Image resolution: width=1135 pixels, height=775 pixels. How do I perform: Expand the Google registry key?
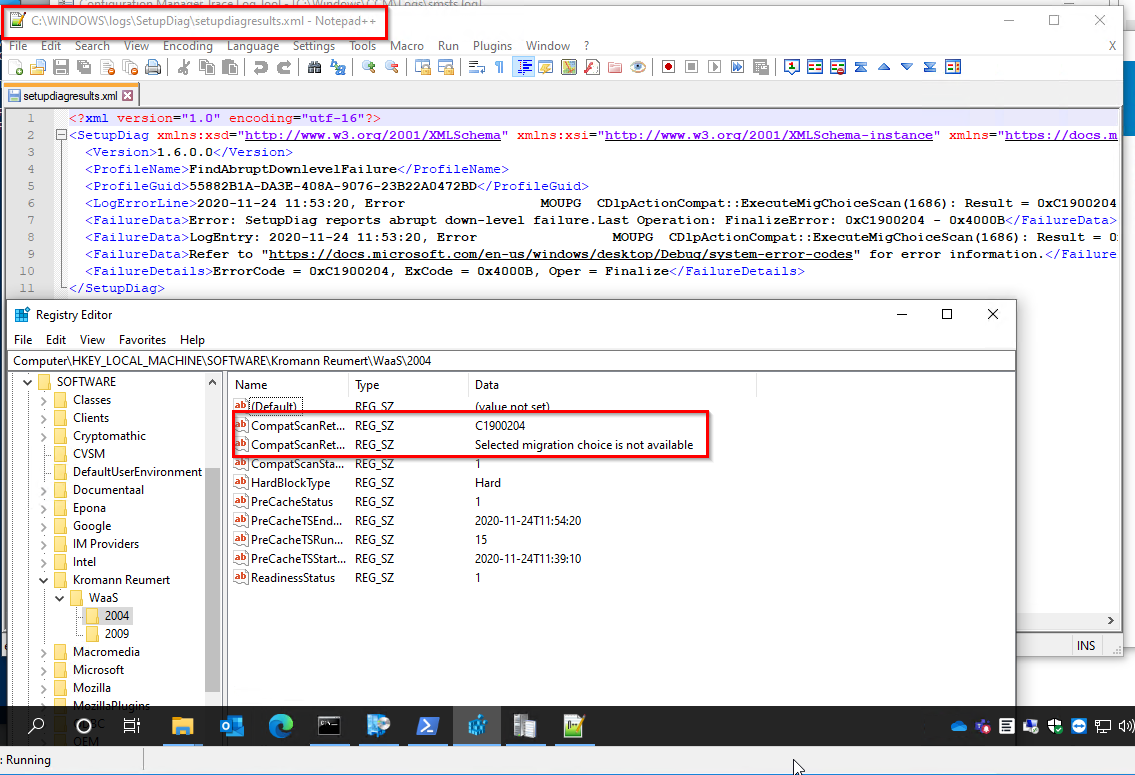[43, 526]
